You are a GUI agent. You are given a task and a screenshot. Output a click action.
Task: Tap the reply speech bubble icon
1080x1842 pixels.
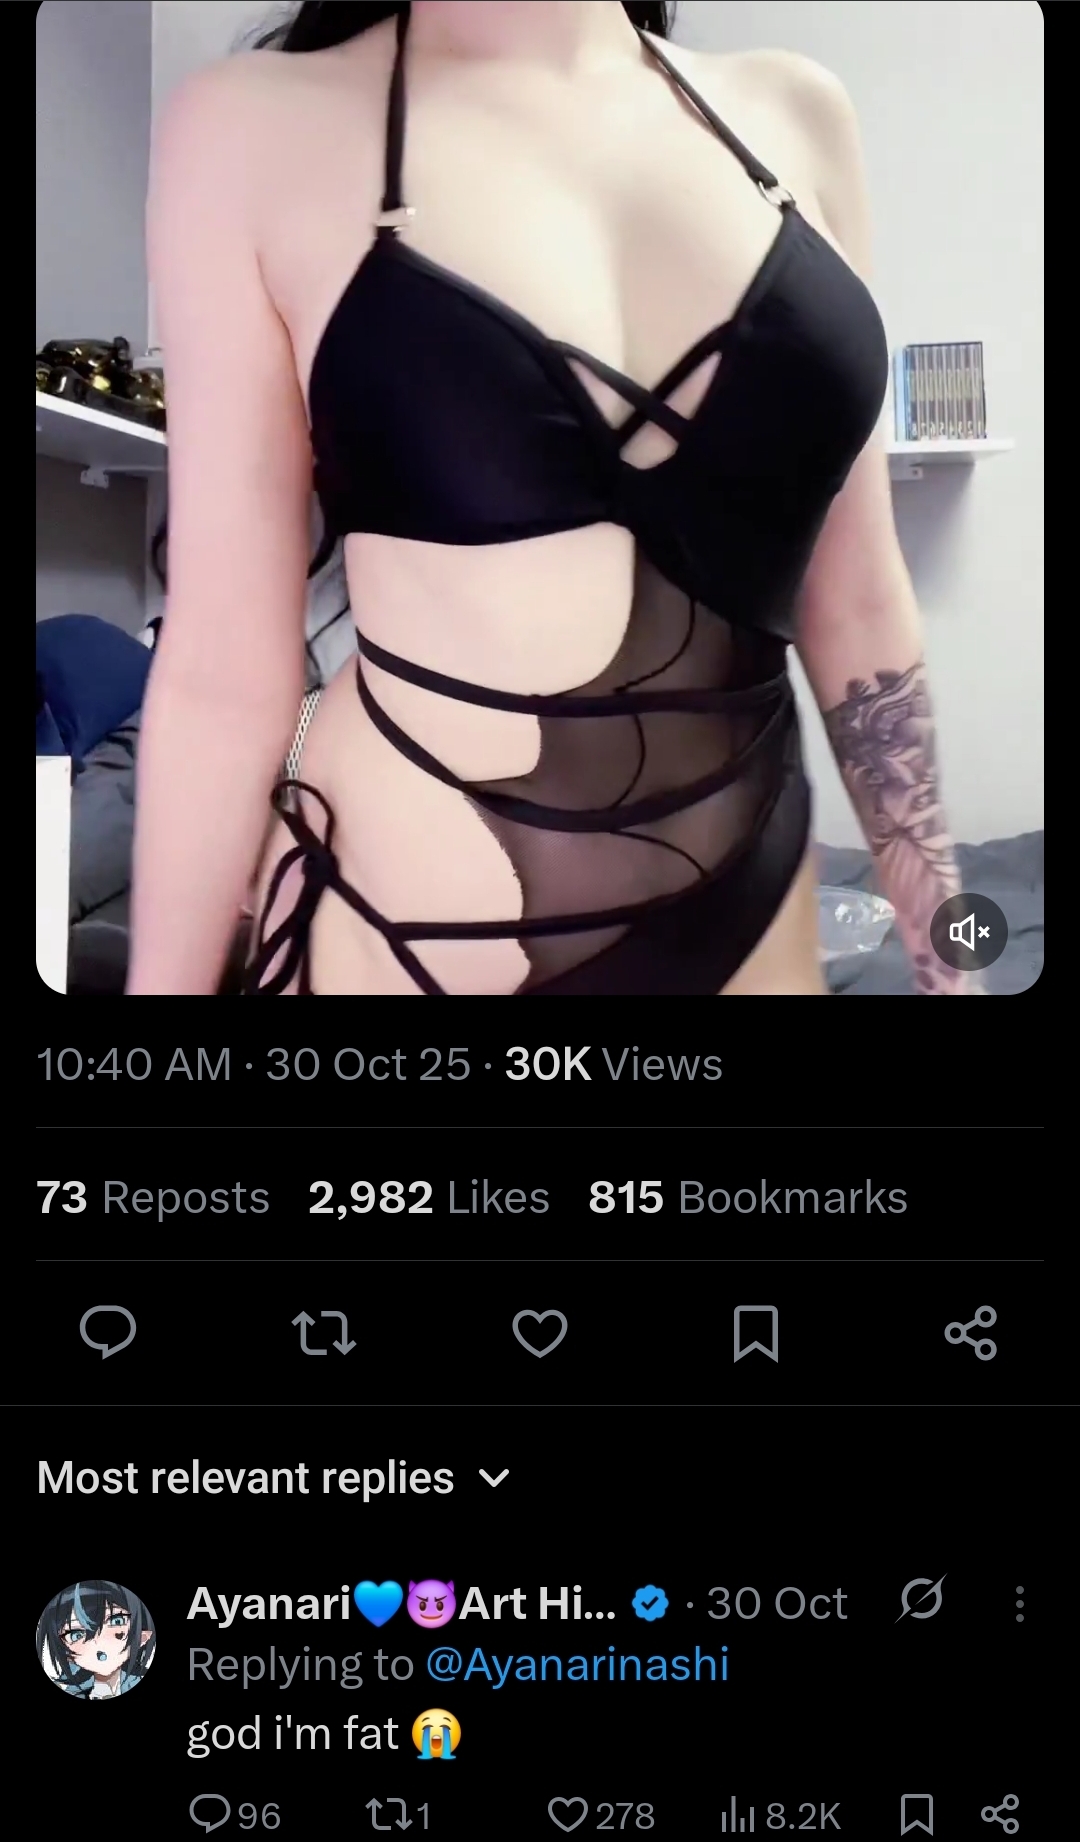(x=108, y=1333)
